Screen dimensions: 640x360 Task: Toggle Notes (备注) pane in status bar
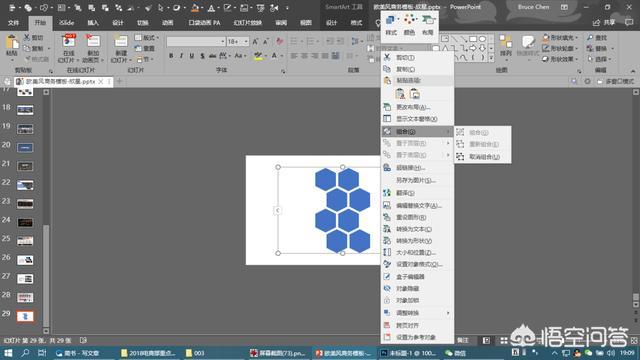462,340
